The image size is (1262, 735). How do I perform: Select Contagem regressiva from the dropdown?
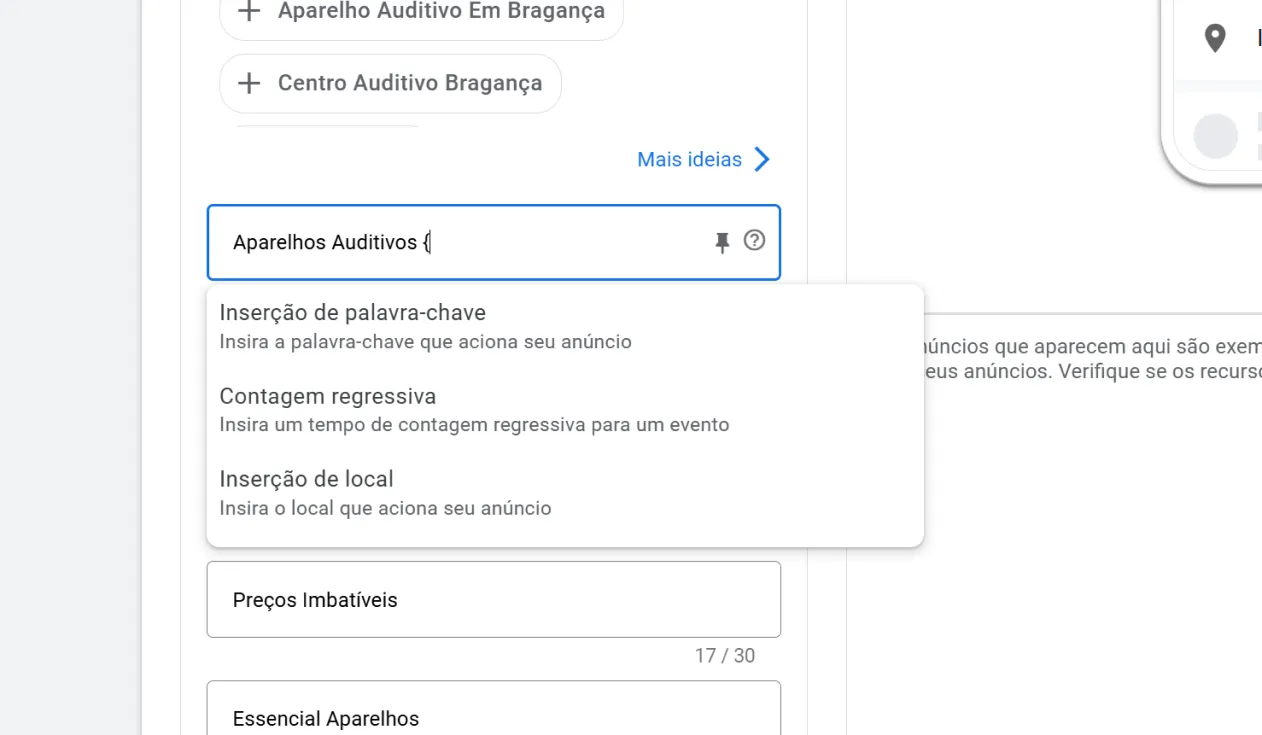point(328,396)
